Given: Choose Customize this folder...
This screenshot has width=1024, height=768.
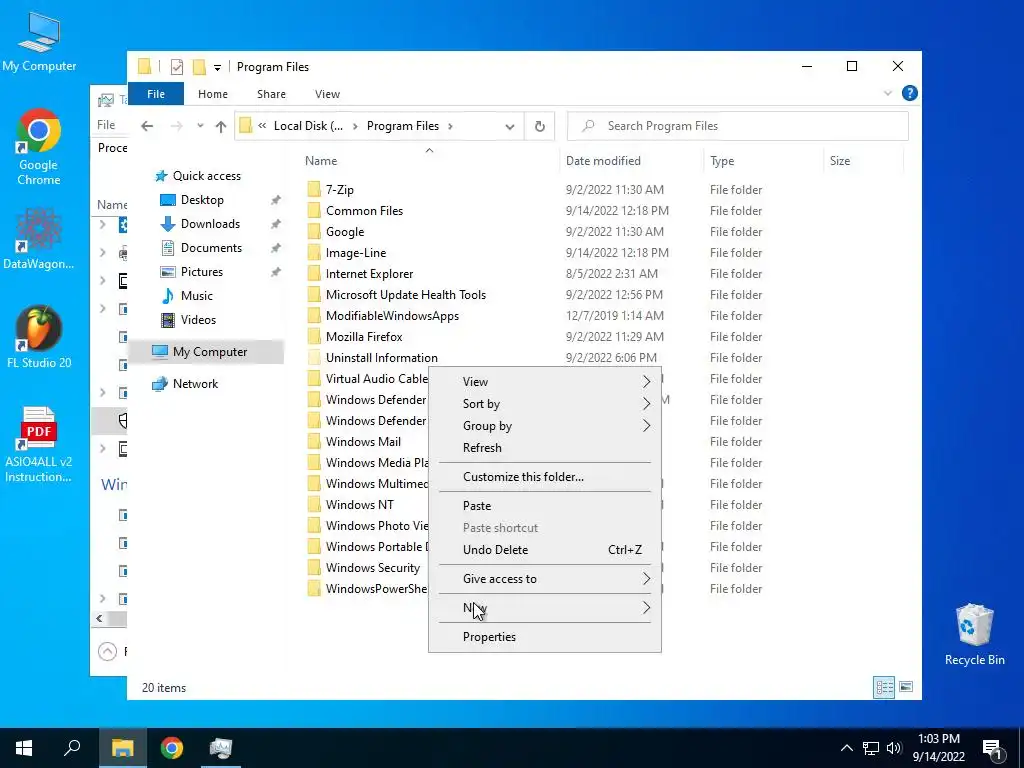Looking at the screenshot, I should click(x=545, y=477).
